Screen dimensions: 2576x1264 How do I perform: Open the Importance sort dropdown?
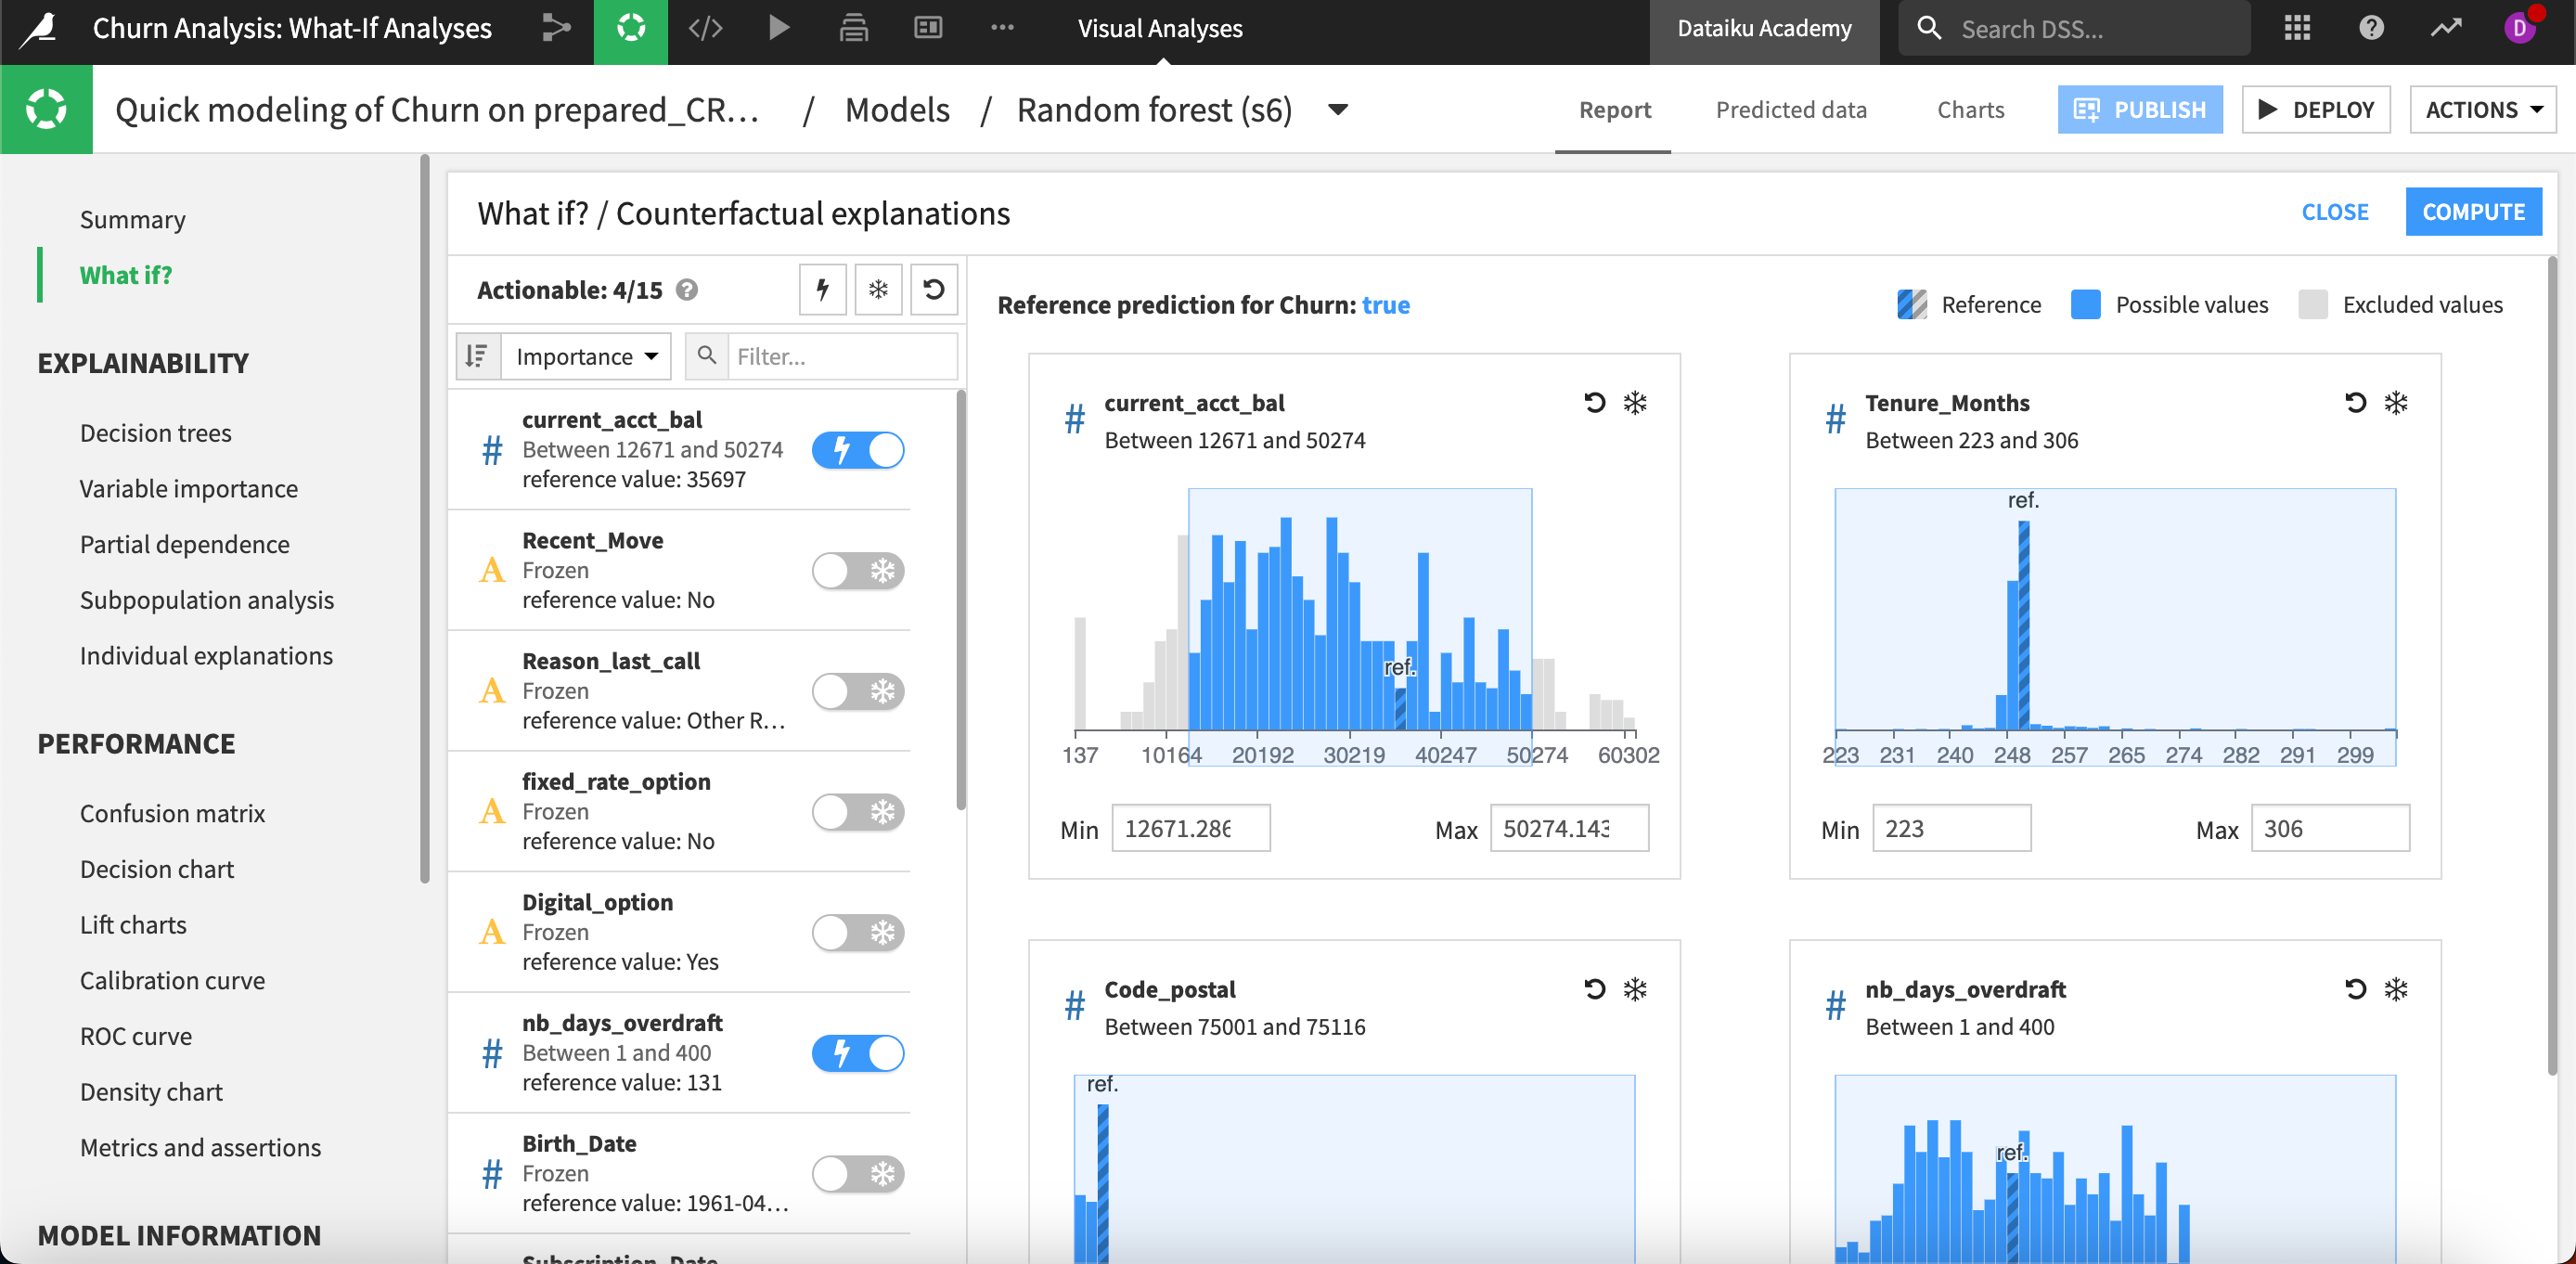586,356
